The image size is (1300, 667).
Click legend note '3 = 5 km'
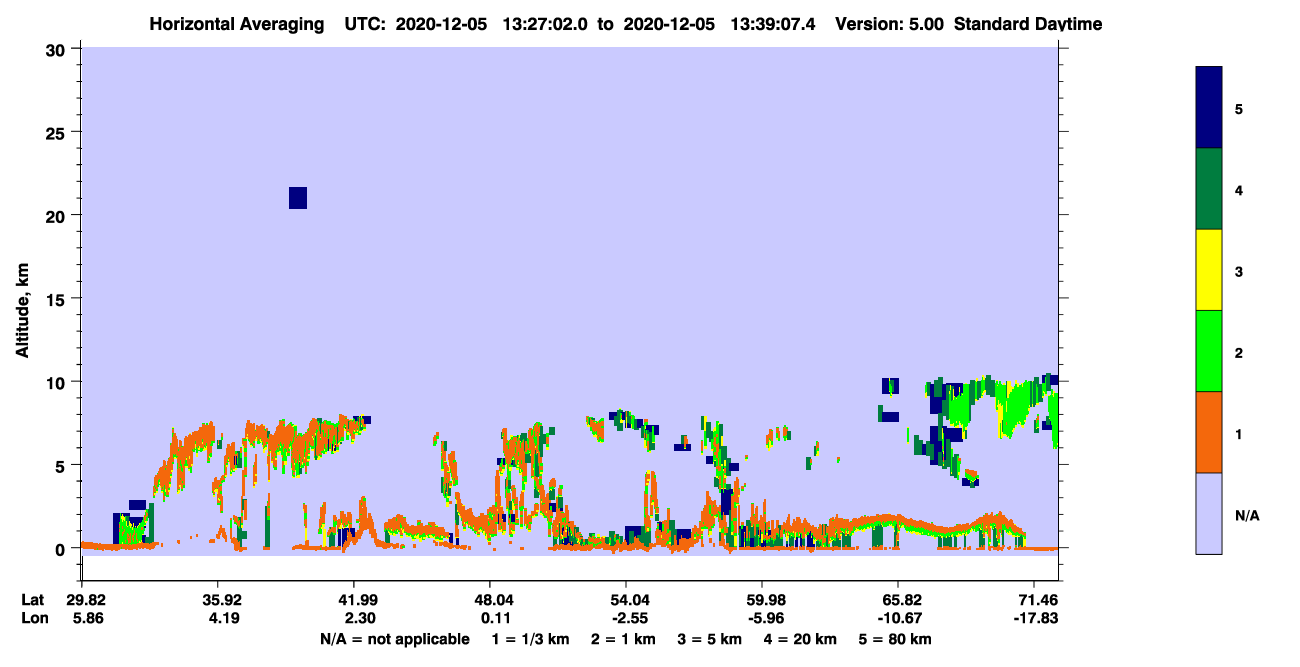[x=709, y=640]
